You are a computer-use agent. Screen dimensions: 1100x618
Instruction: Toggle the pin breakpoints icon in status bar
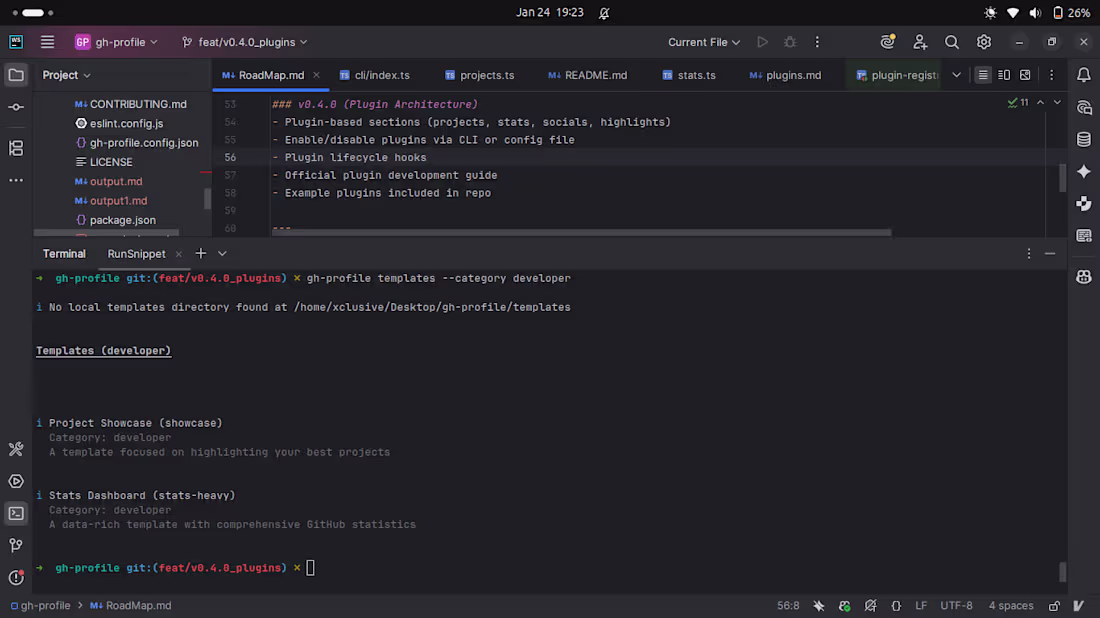click(818, 605)
